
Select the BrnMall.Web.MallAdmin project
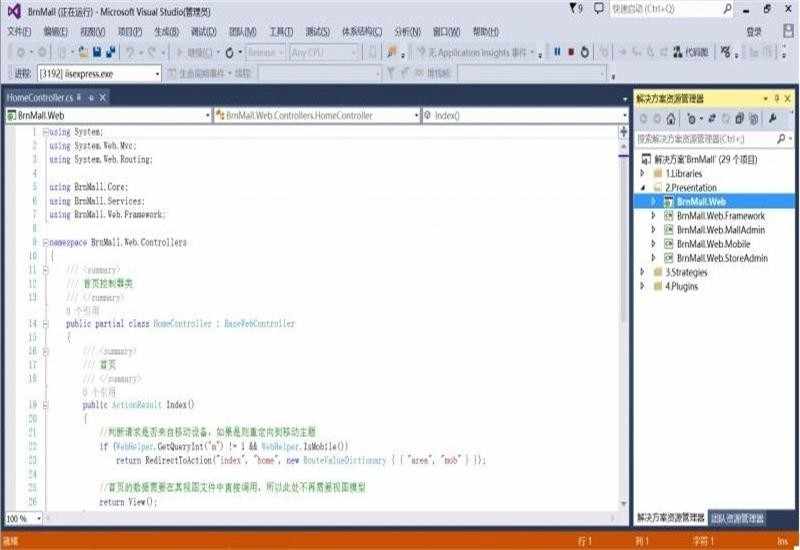click(720, 230)
